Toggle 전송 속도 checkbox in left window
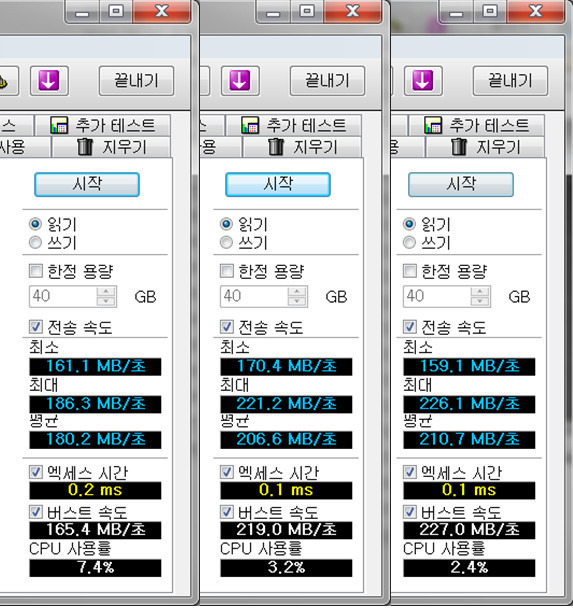The image size is (573, 609). (x=36, y=327)
